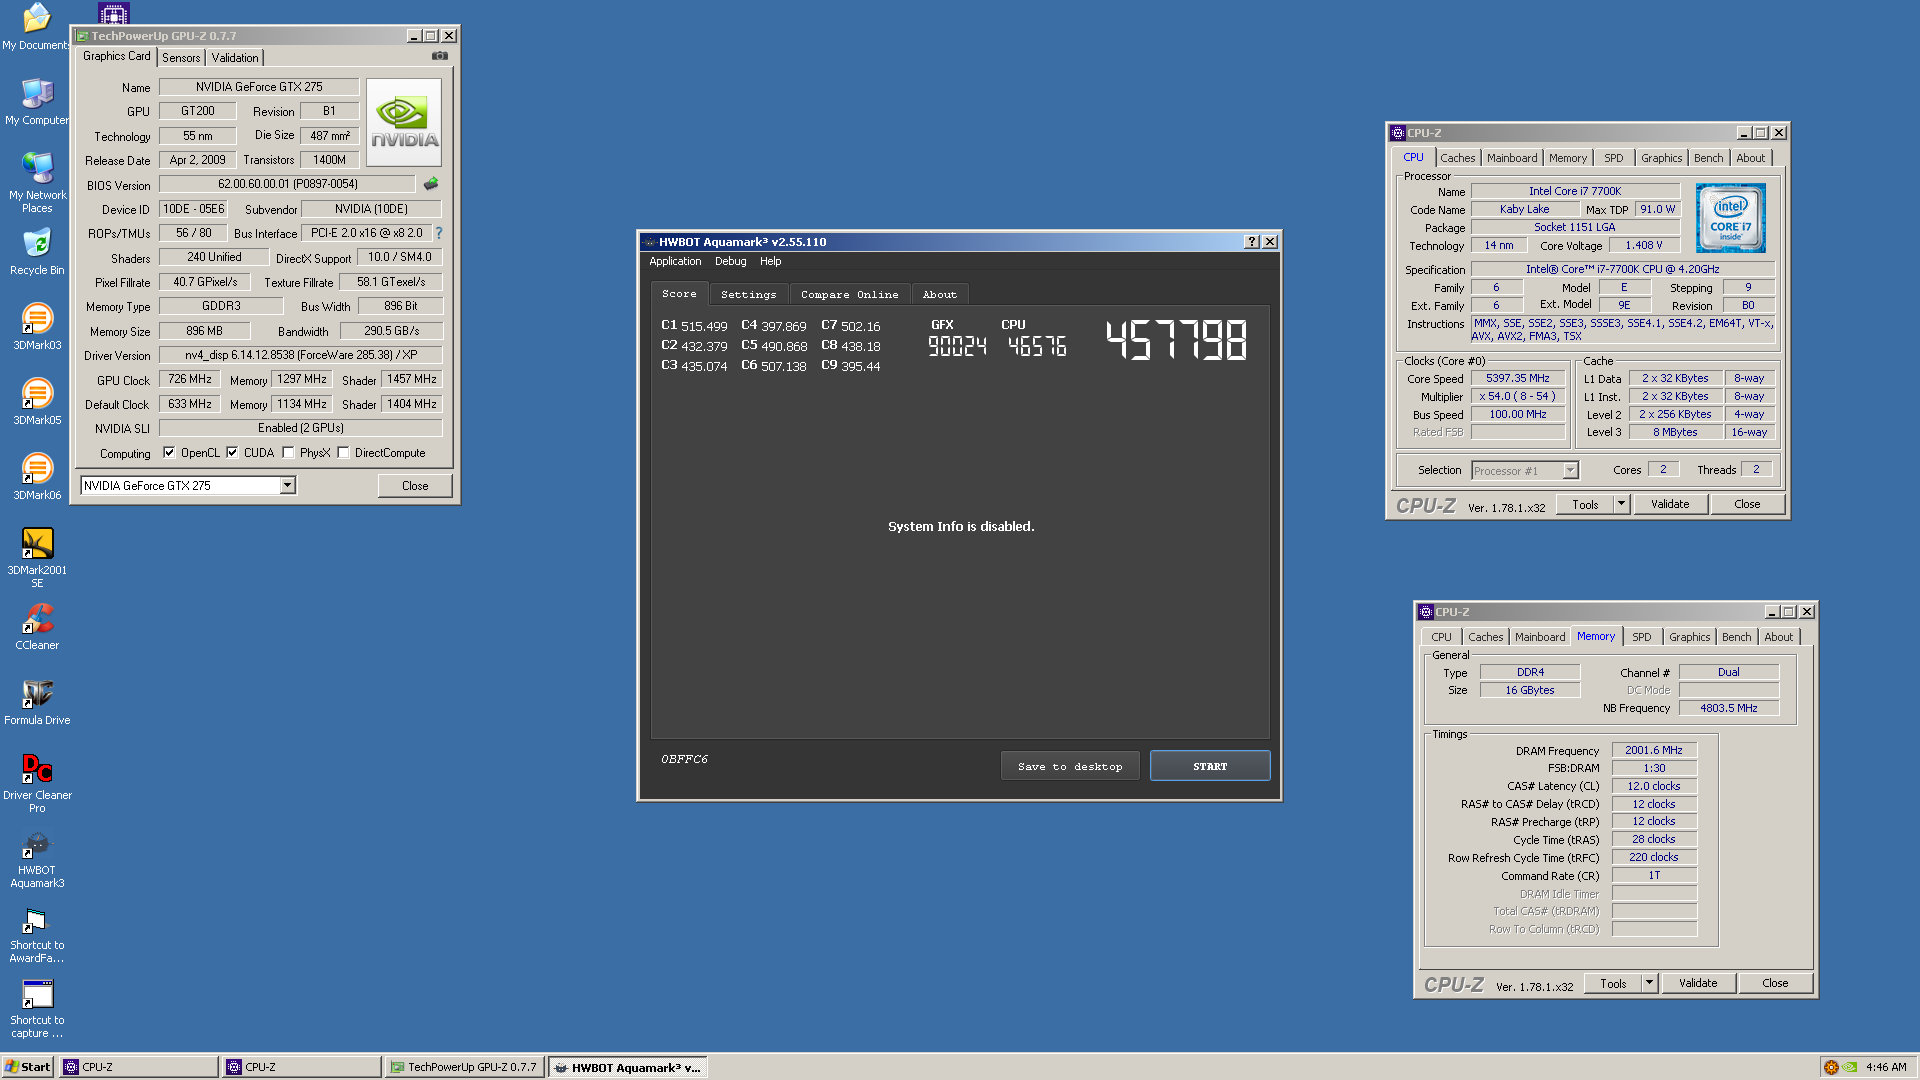The image size is (1920, 1080).
Task: Click the orange gear system tray icon
Action: click(1831, 1067)
